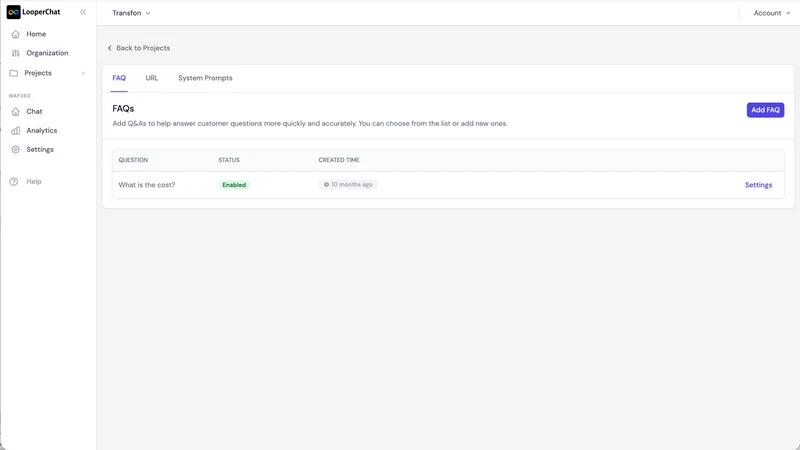800x450 pixels.
Task: Switch to the URL tab
Action: pos(152,78)
